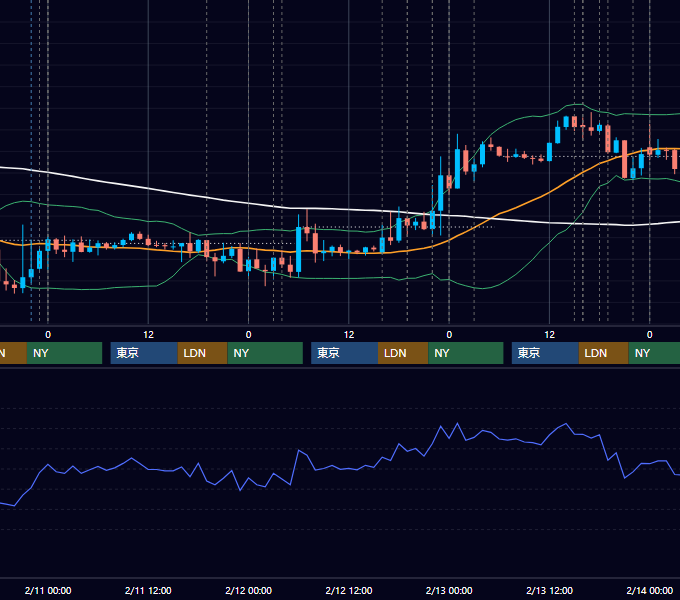
Task: Click the 2/11 12:00 date label
Action: click(148, 590)
